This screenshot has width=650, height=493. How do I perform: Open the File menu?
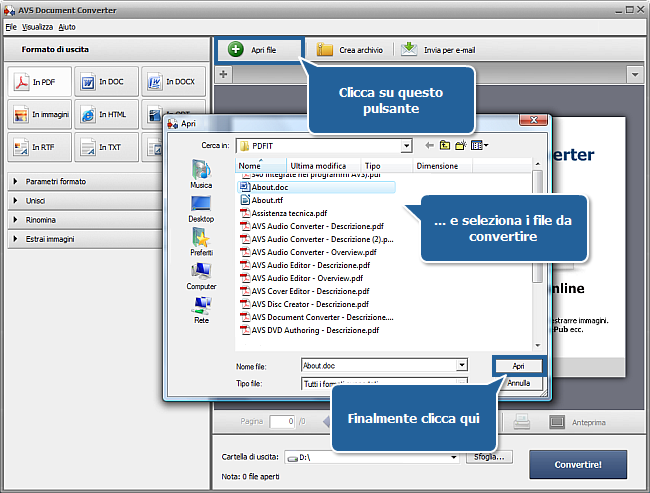(x=11, y=27)
